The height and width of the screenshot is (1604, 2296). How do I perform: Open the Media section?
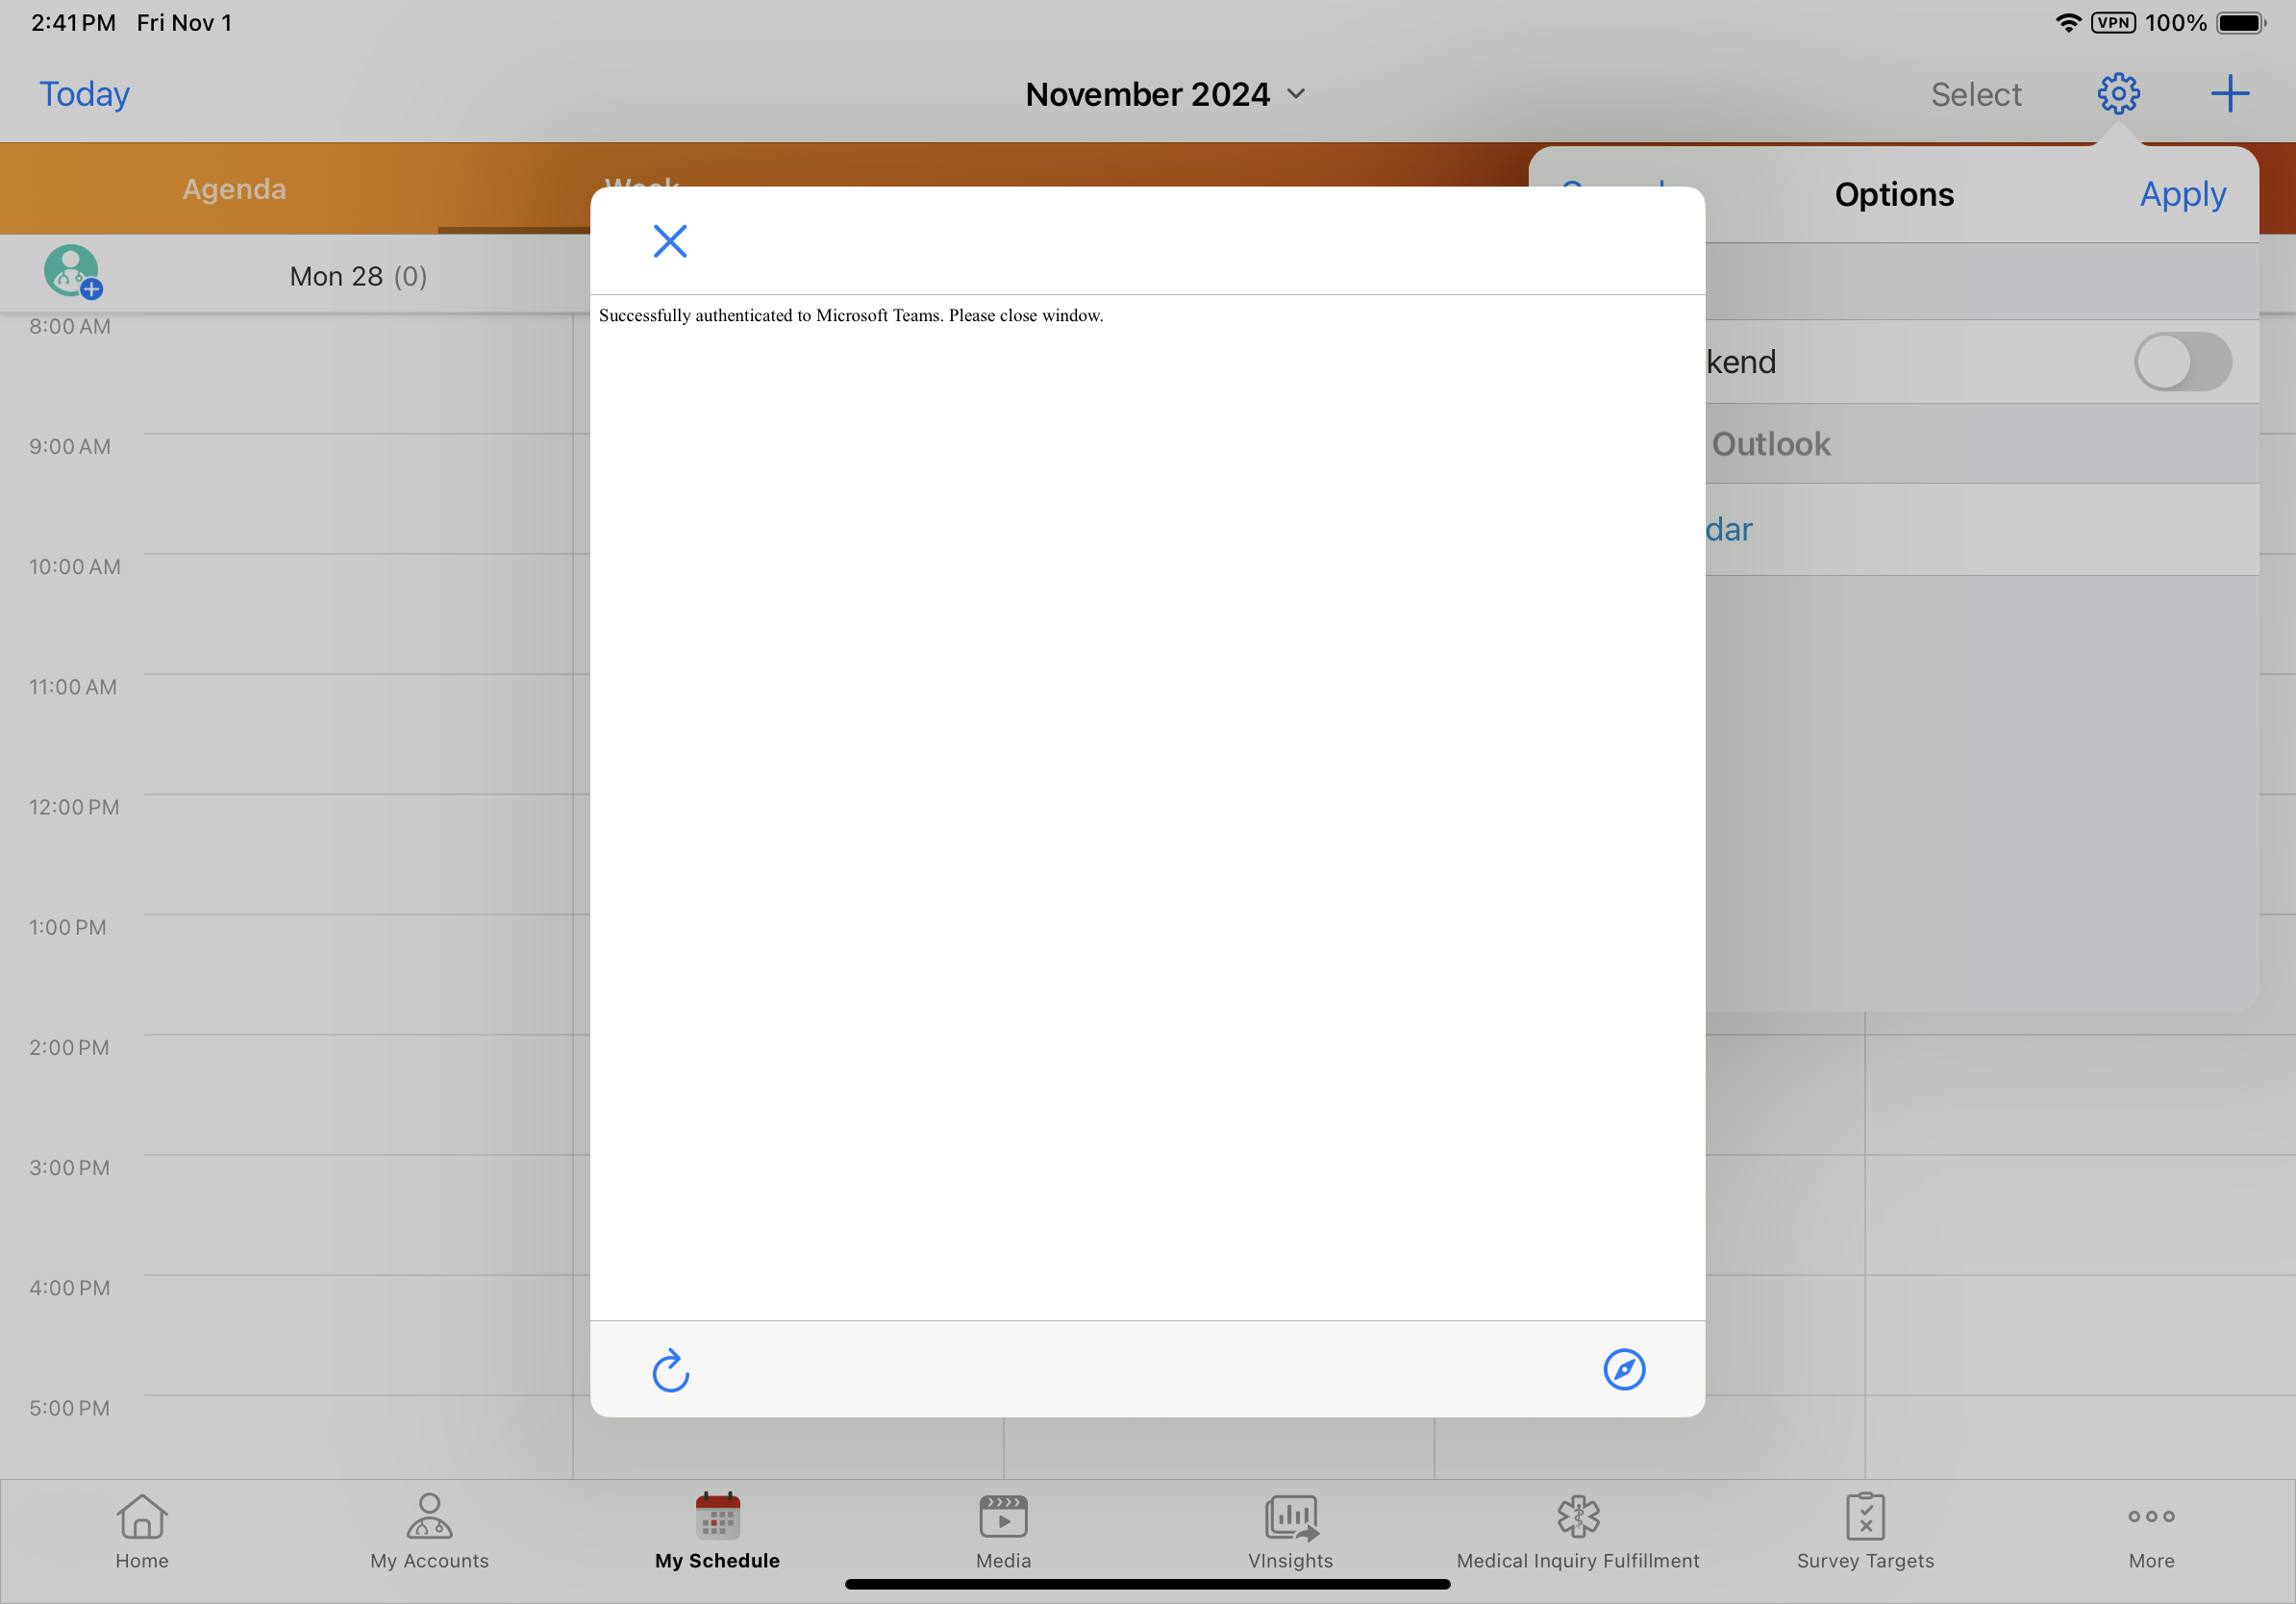click(1003, 1531)
